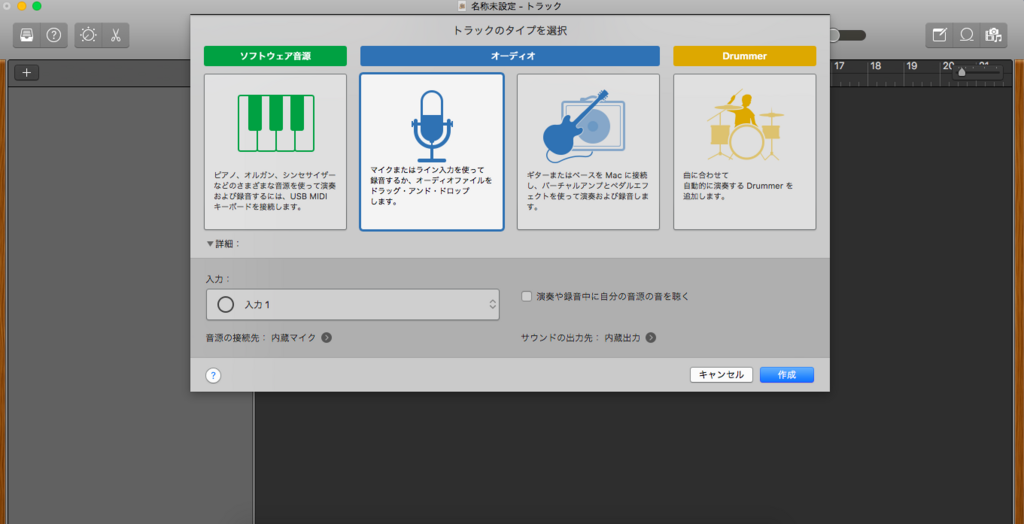This screenshot has width=1024, height=524.
Task: Click the 名称未設定 document title icon
Action: 462,6
